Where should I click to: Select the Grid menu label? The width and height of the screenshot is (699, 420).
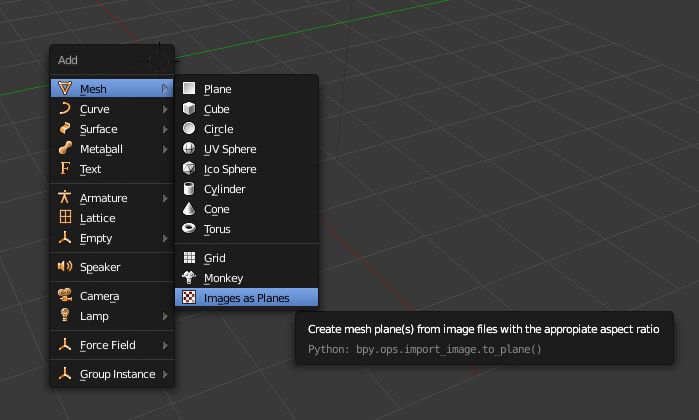coord(214,258)
